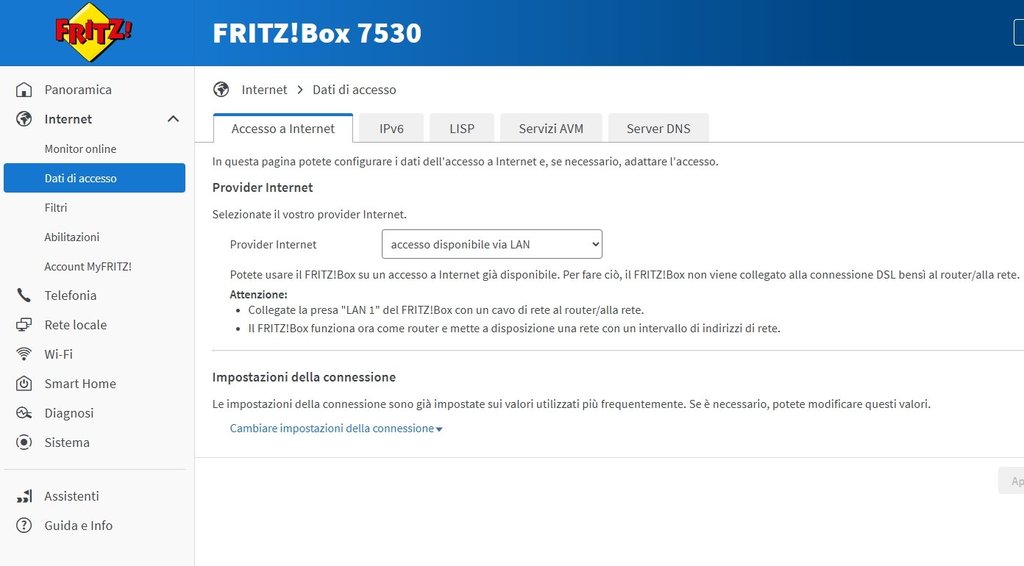The image size is (1024, 566).
Task: Open the Servizi AVM tab
Action: click(551, 129)
